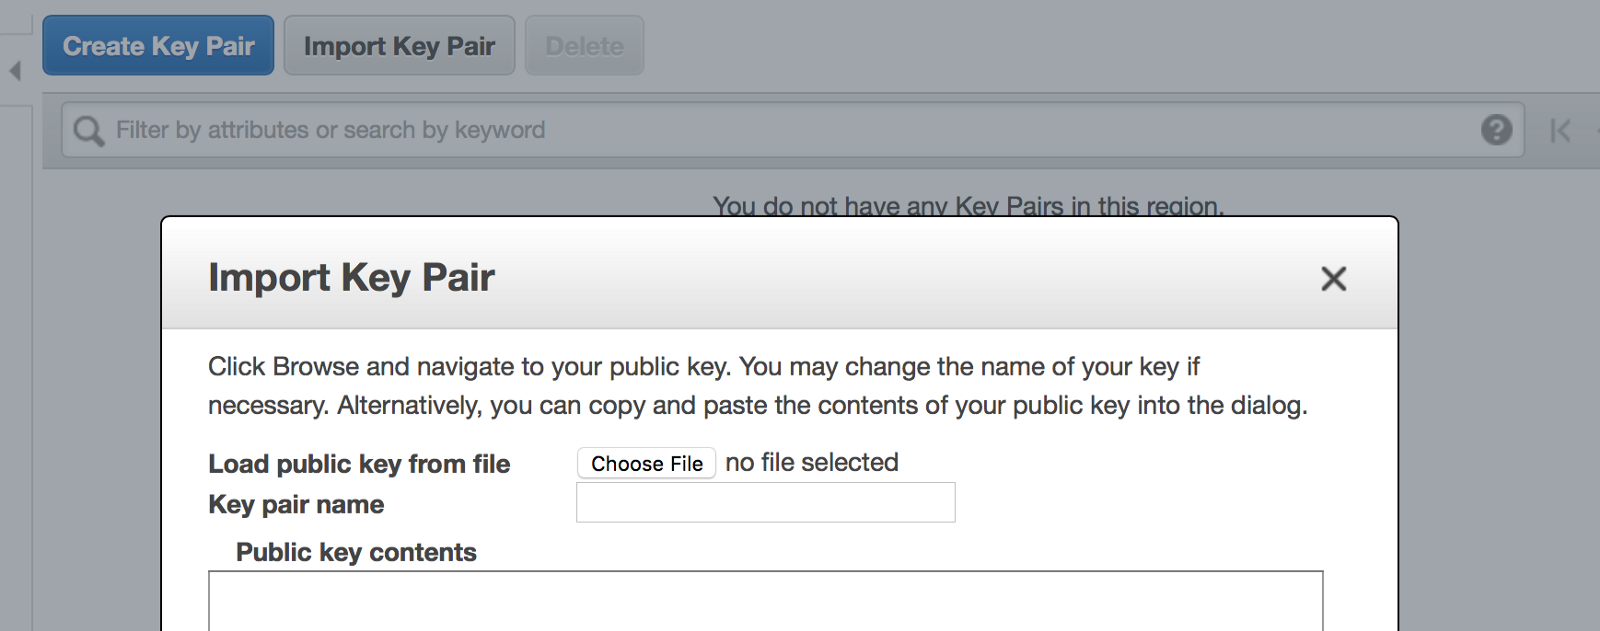This screenshot has height=631, width=1600.
Task: Close the Import Key Pair dialog
Action: (1334, 278)
